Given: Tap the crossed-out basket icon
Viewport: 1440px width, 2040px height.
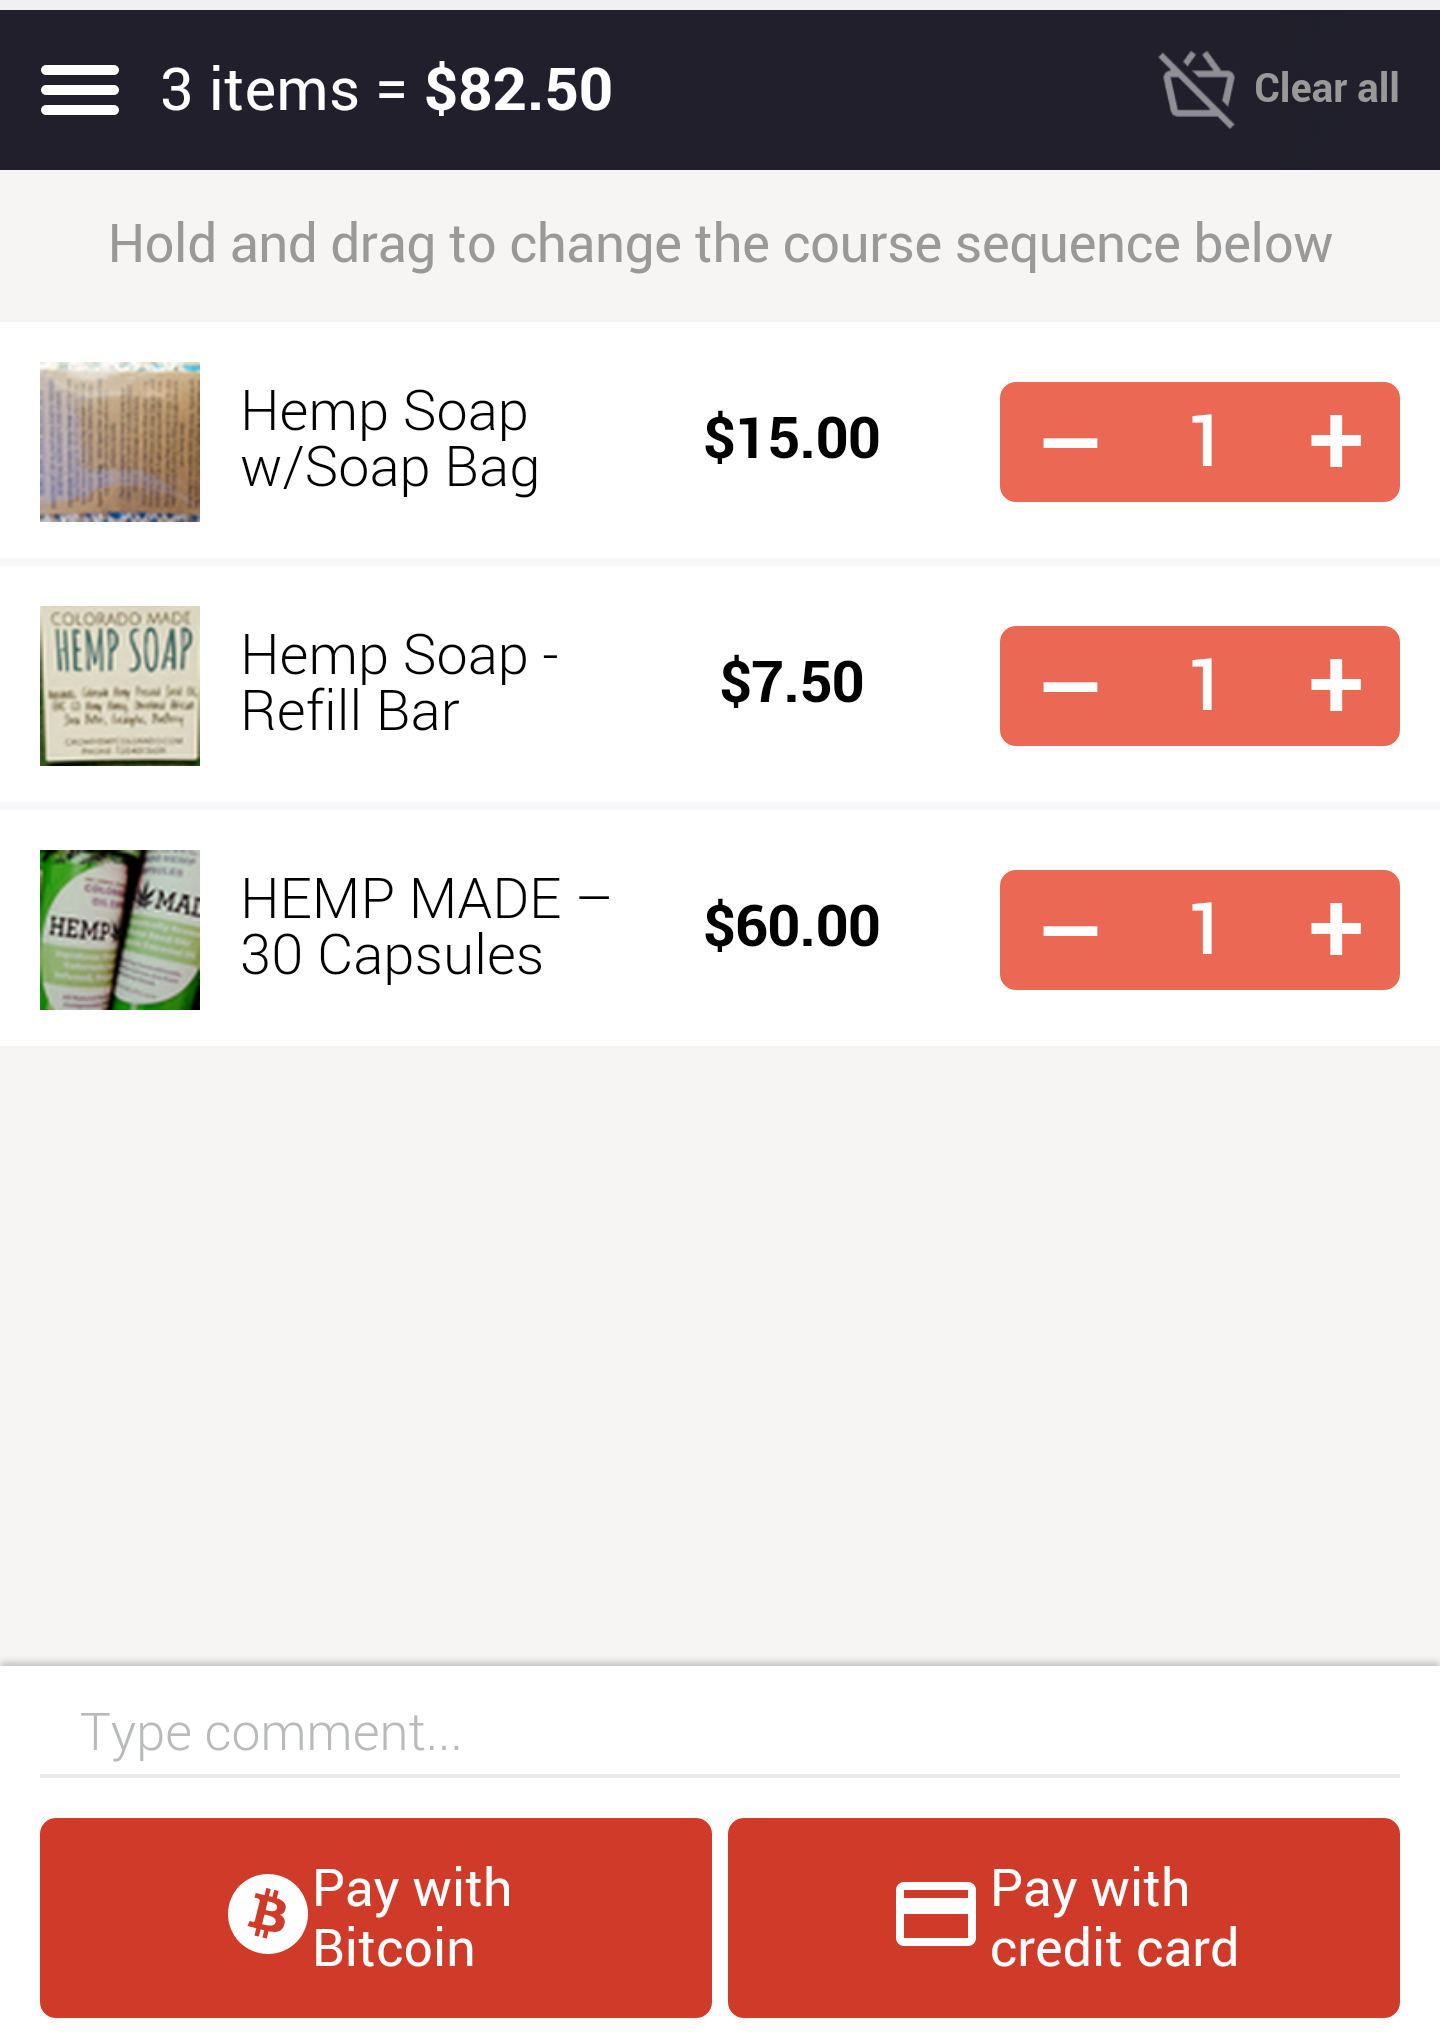Looking at the screenshot, I should (1197, 89).
